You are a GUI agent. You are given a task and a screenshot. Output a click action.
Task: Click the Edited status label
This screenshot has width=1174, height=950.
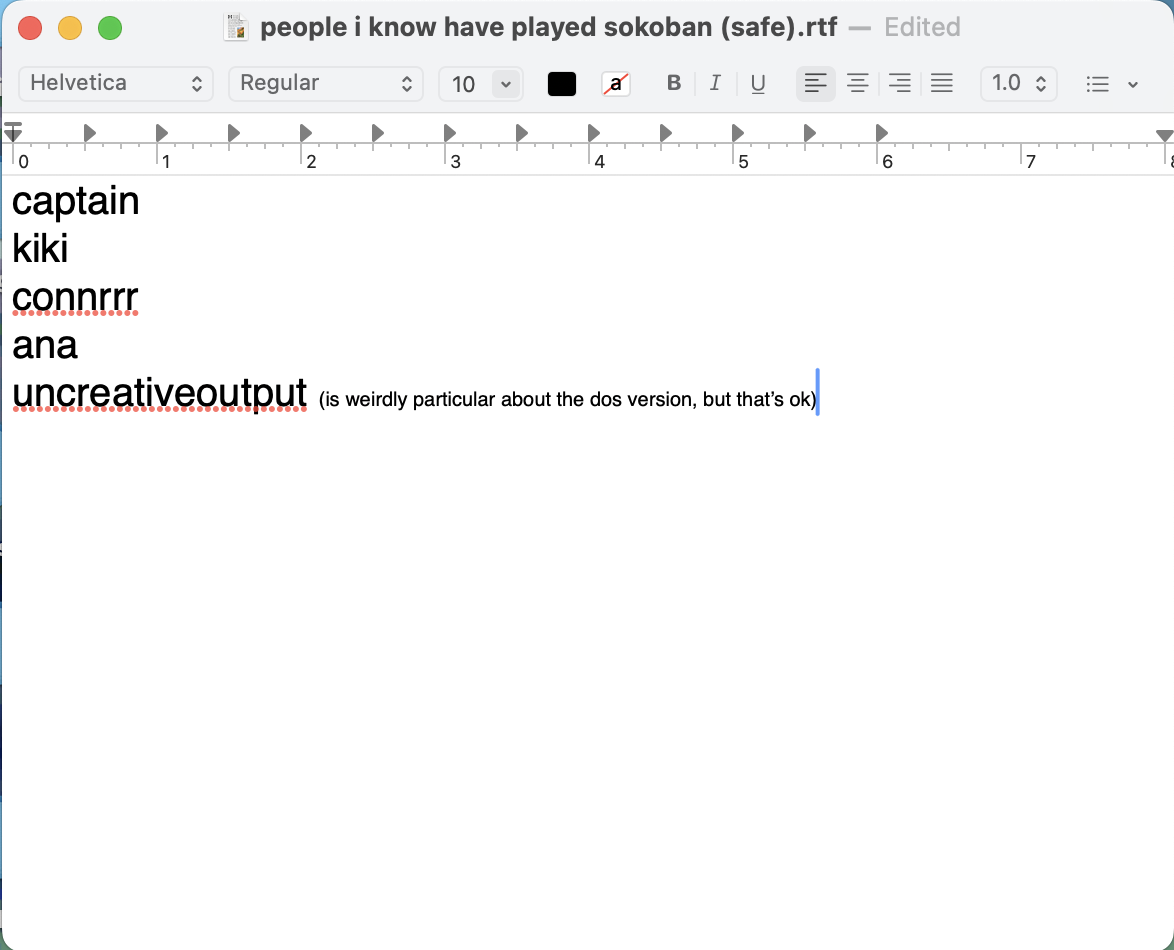point(922,28)
